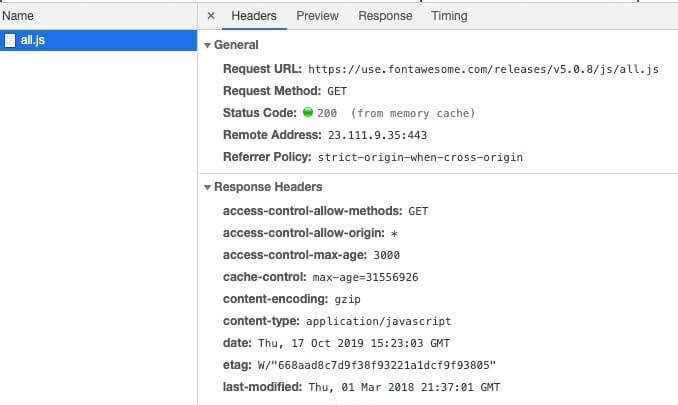Select the all.js request row
Viewport: 678px width, 405px height.
[98, 41]
